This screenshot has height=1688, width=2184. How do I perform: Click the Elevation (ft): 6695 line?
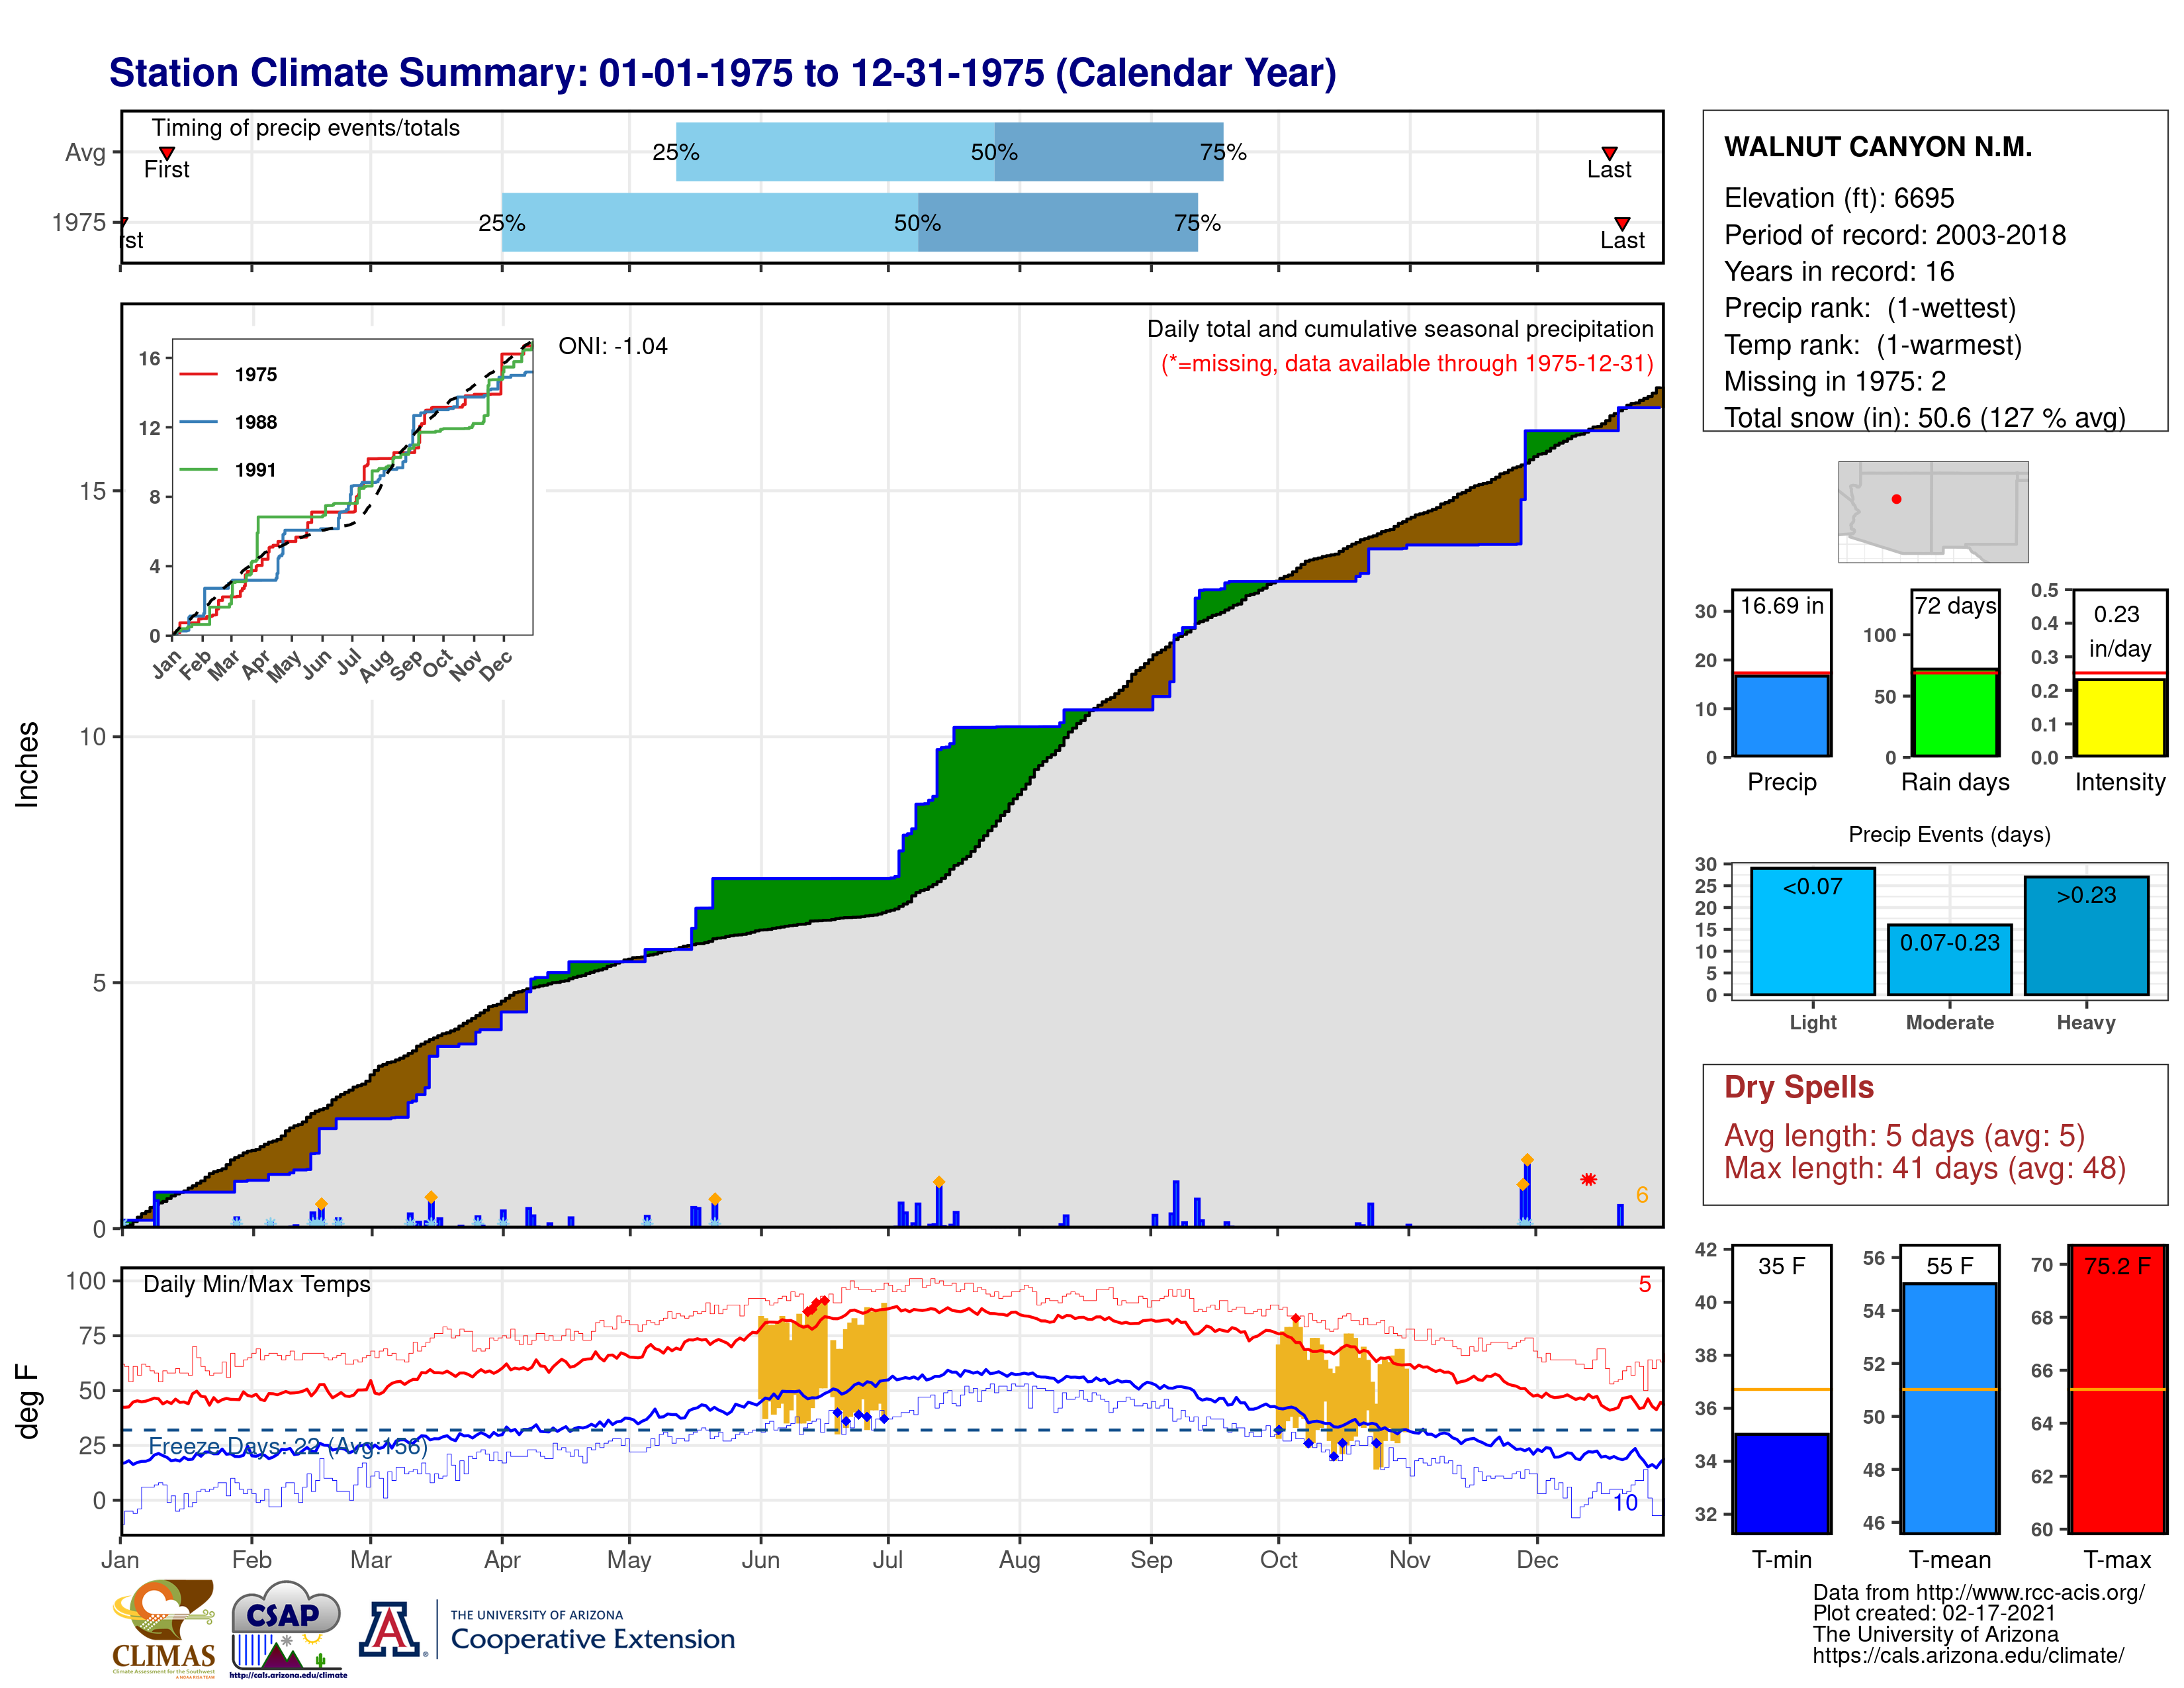[1838, 198]
